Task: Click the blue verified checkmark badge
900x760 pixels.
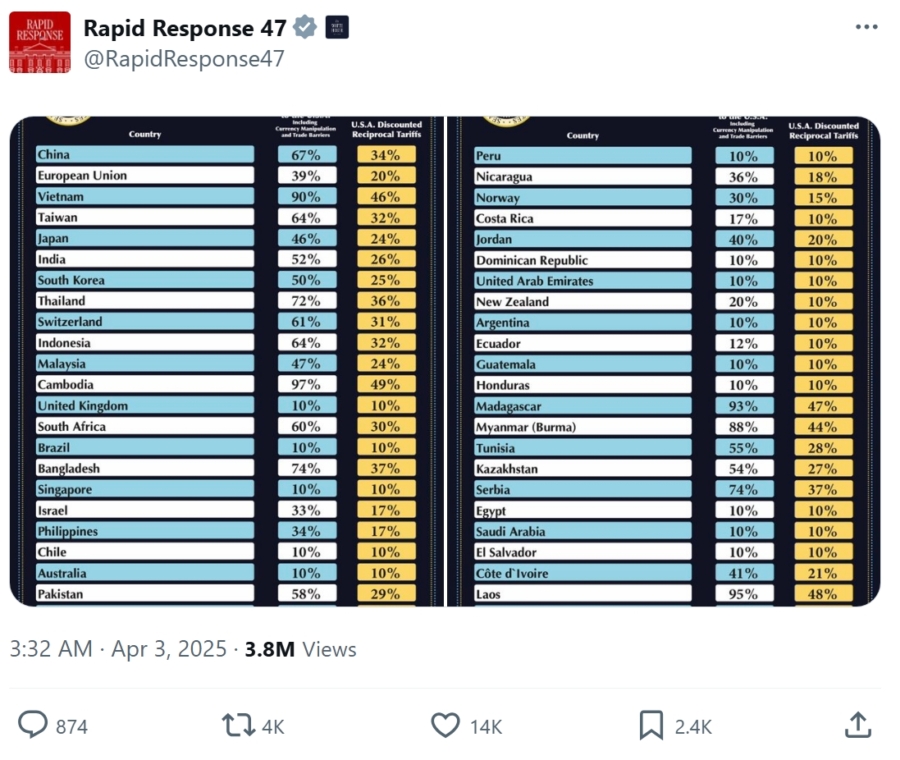Action: click(306, 27)
